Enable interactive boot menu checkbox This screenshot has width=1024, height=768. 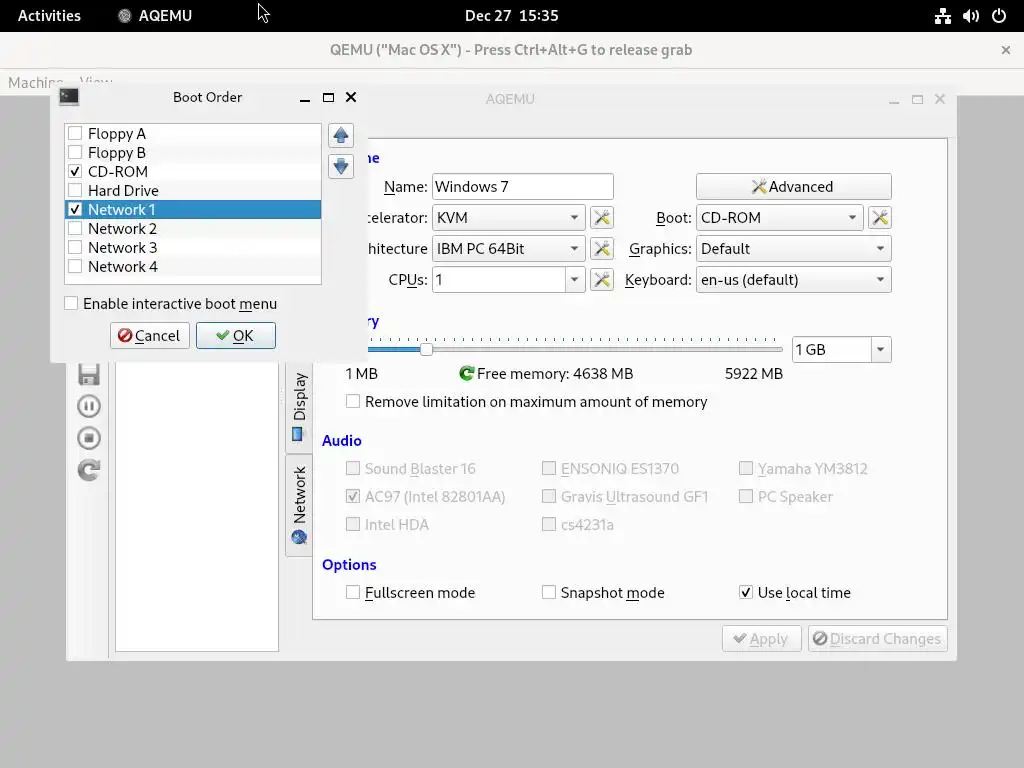click(x=71, y=304)
